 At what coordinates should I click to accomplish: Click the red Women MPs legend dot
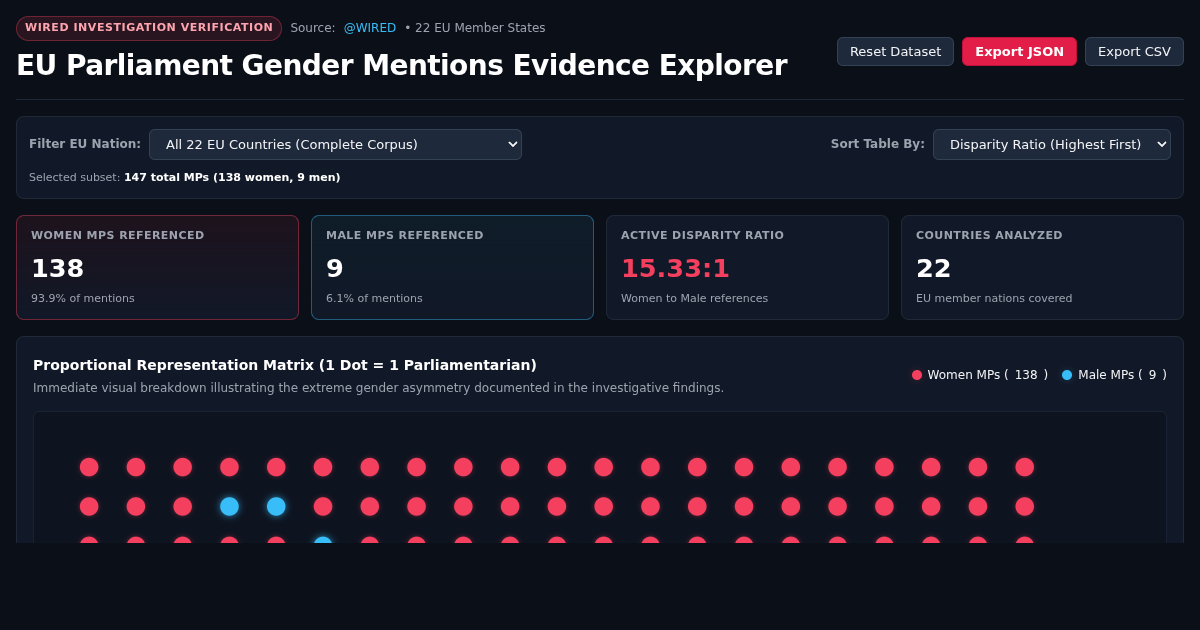click(x=917, y=375)
